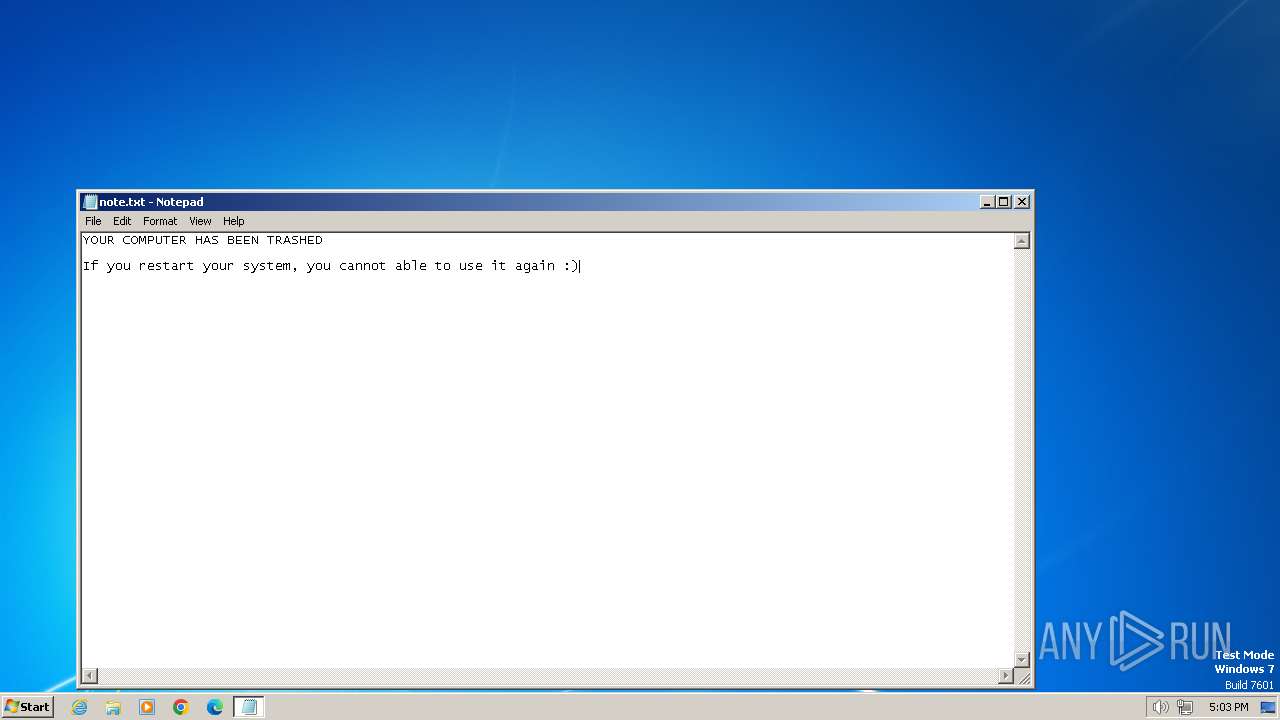
Task: Place the cursor in the 'If you restart your system' line
Action: 331,266
